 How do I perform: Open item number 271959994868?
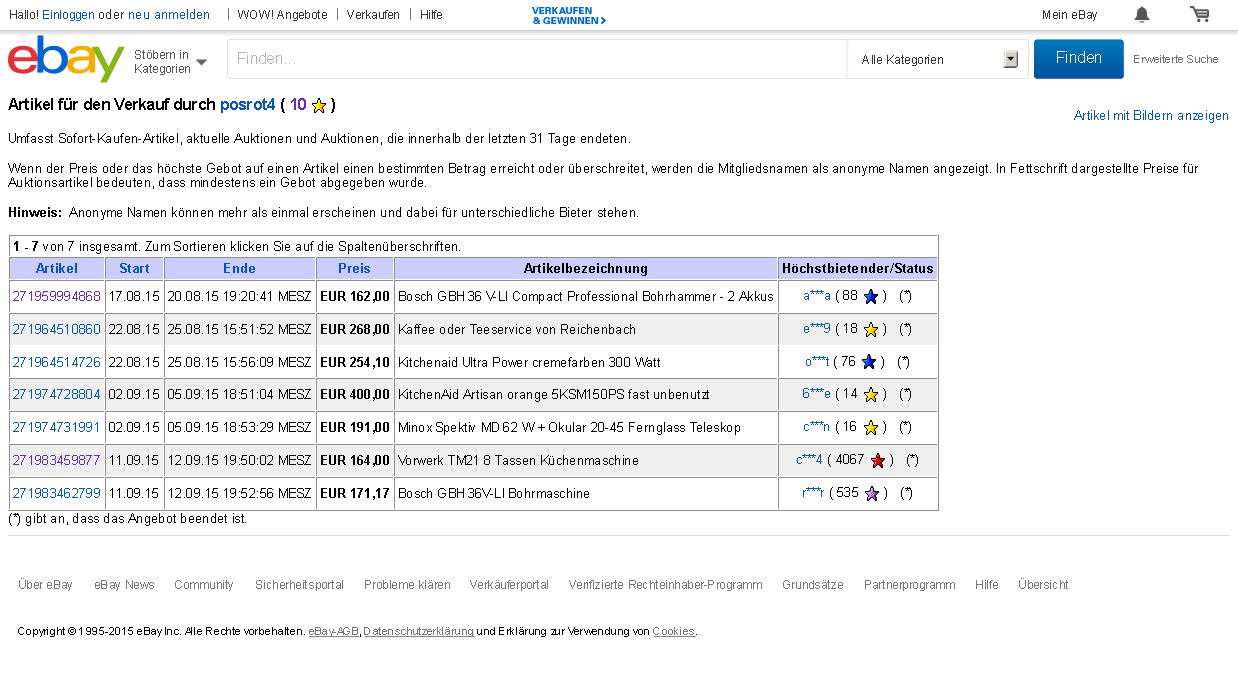click(56, 297)
